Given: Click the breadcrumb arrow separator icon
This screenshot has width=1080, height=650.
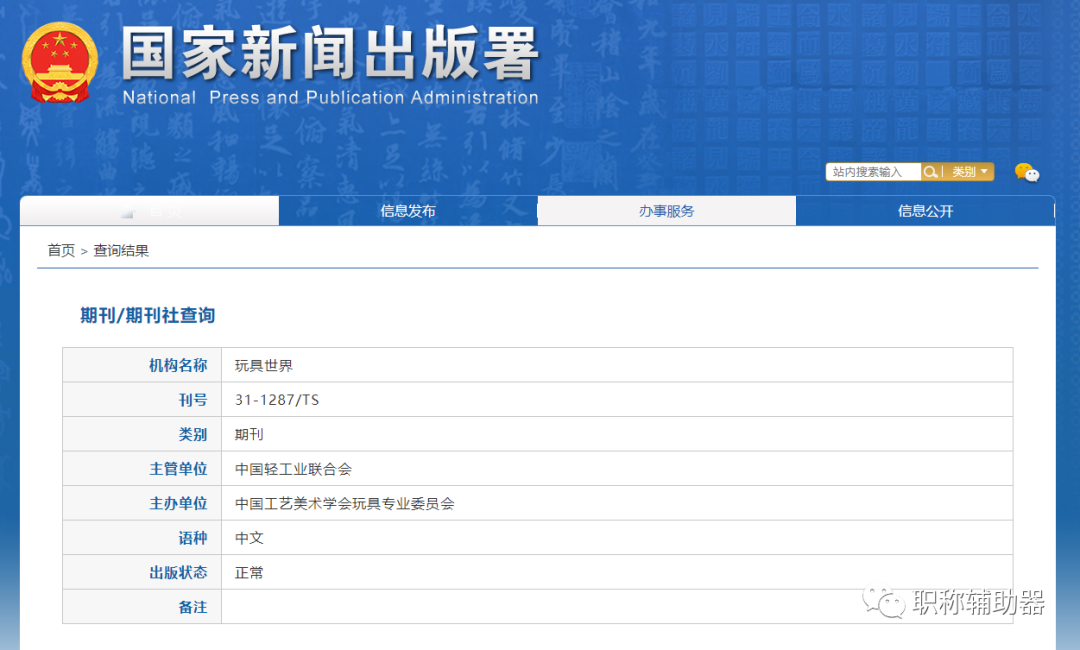Looking at the screenshot, I should coord(82,250).
